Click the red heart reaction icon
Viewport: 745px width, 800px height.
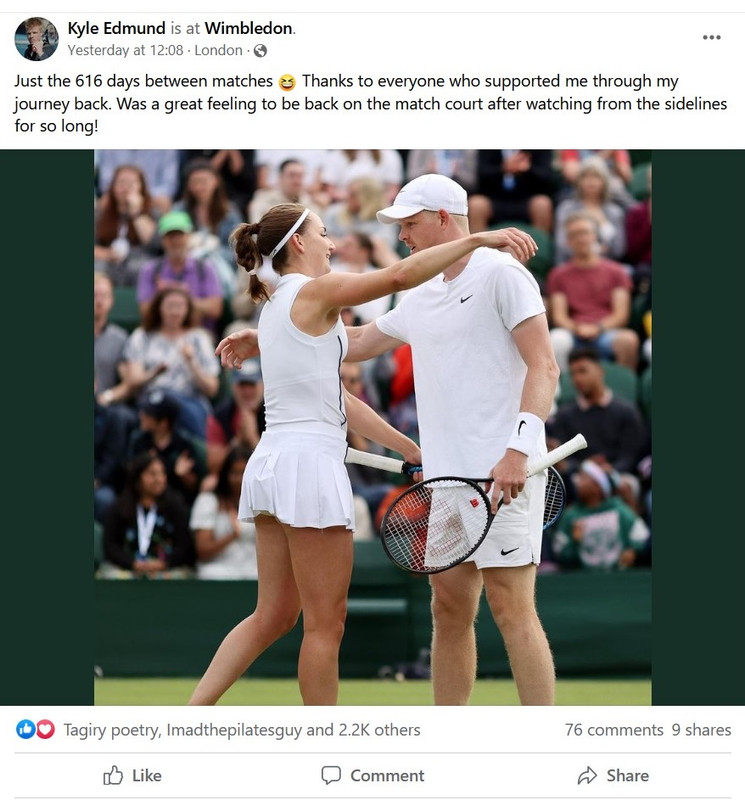pos(45,730)
